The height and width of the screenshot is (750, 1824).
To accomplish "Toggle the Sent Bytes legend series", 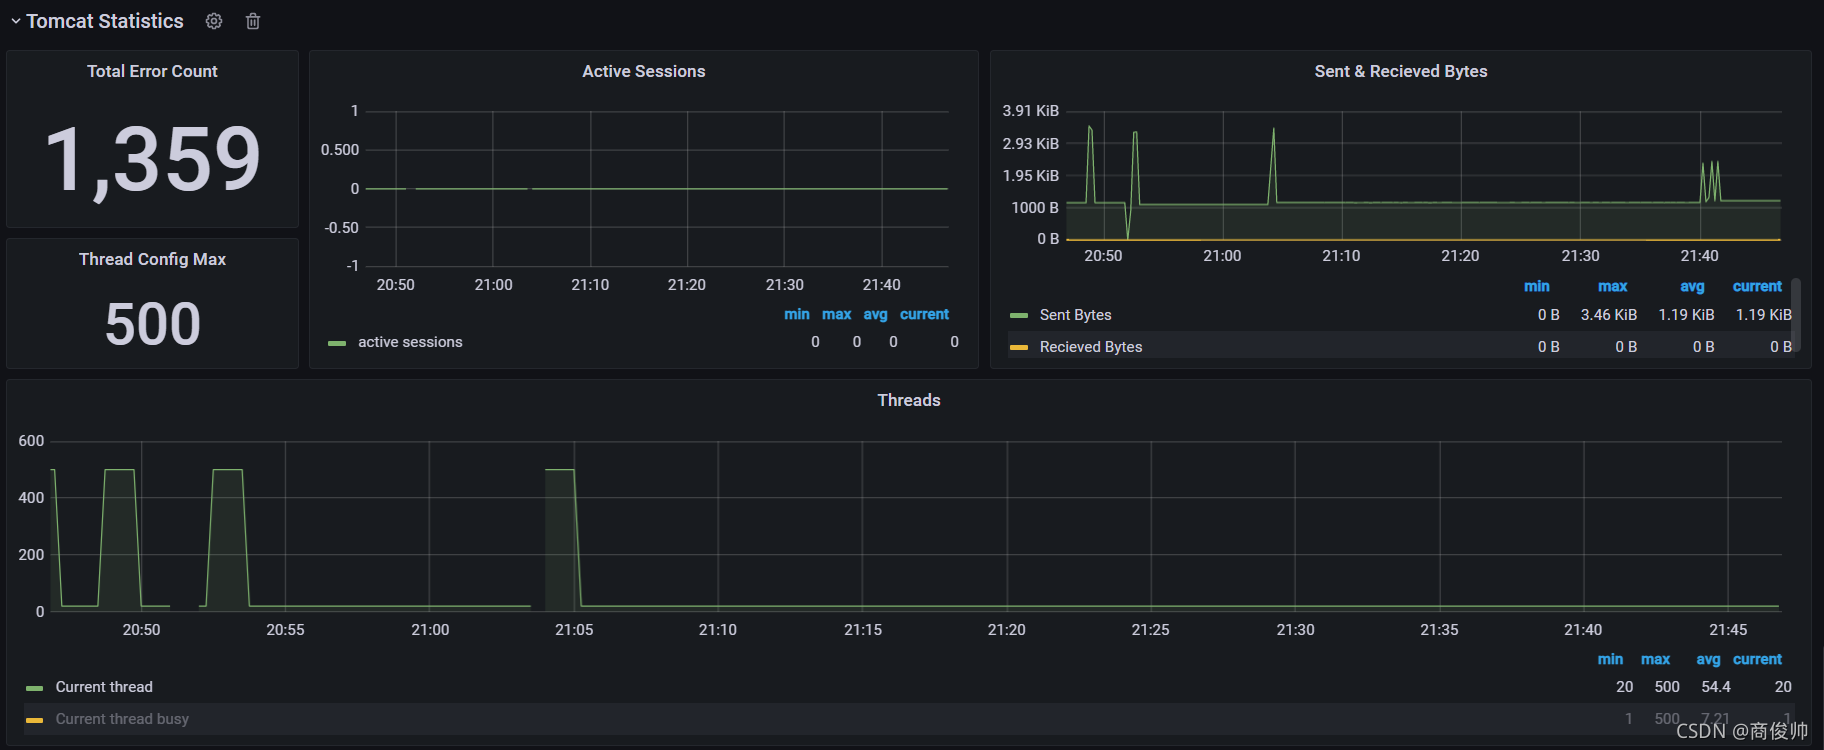I will click(x=1075, y=315).
